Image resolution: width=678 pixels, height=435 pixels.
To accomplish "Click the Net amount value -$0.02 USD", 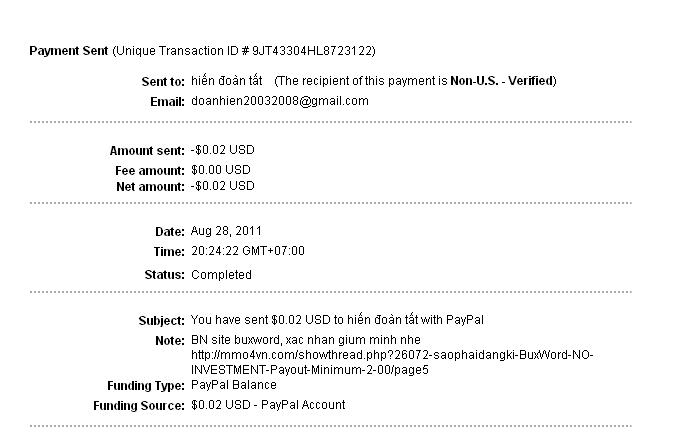I will click(x=222, y=186).
